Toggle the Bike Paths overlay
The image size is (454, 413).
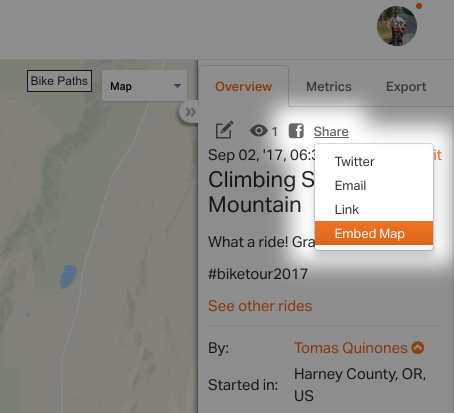tap(59, 81)
